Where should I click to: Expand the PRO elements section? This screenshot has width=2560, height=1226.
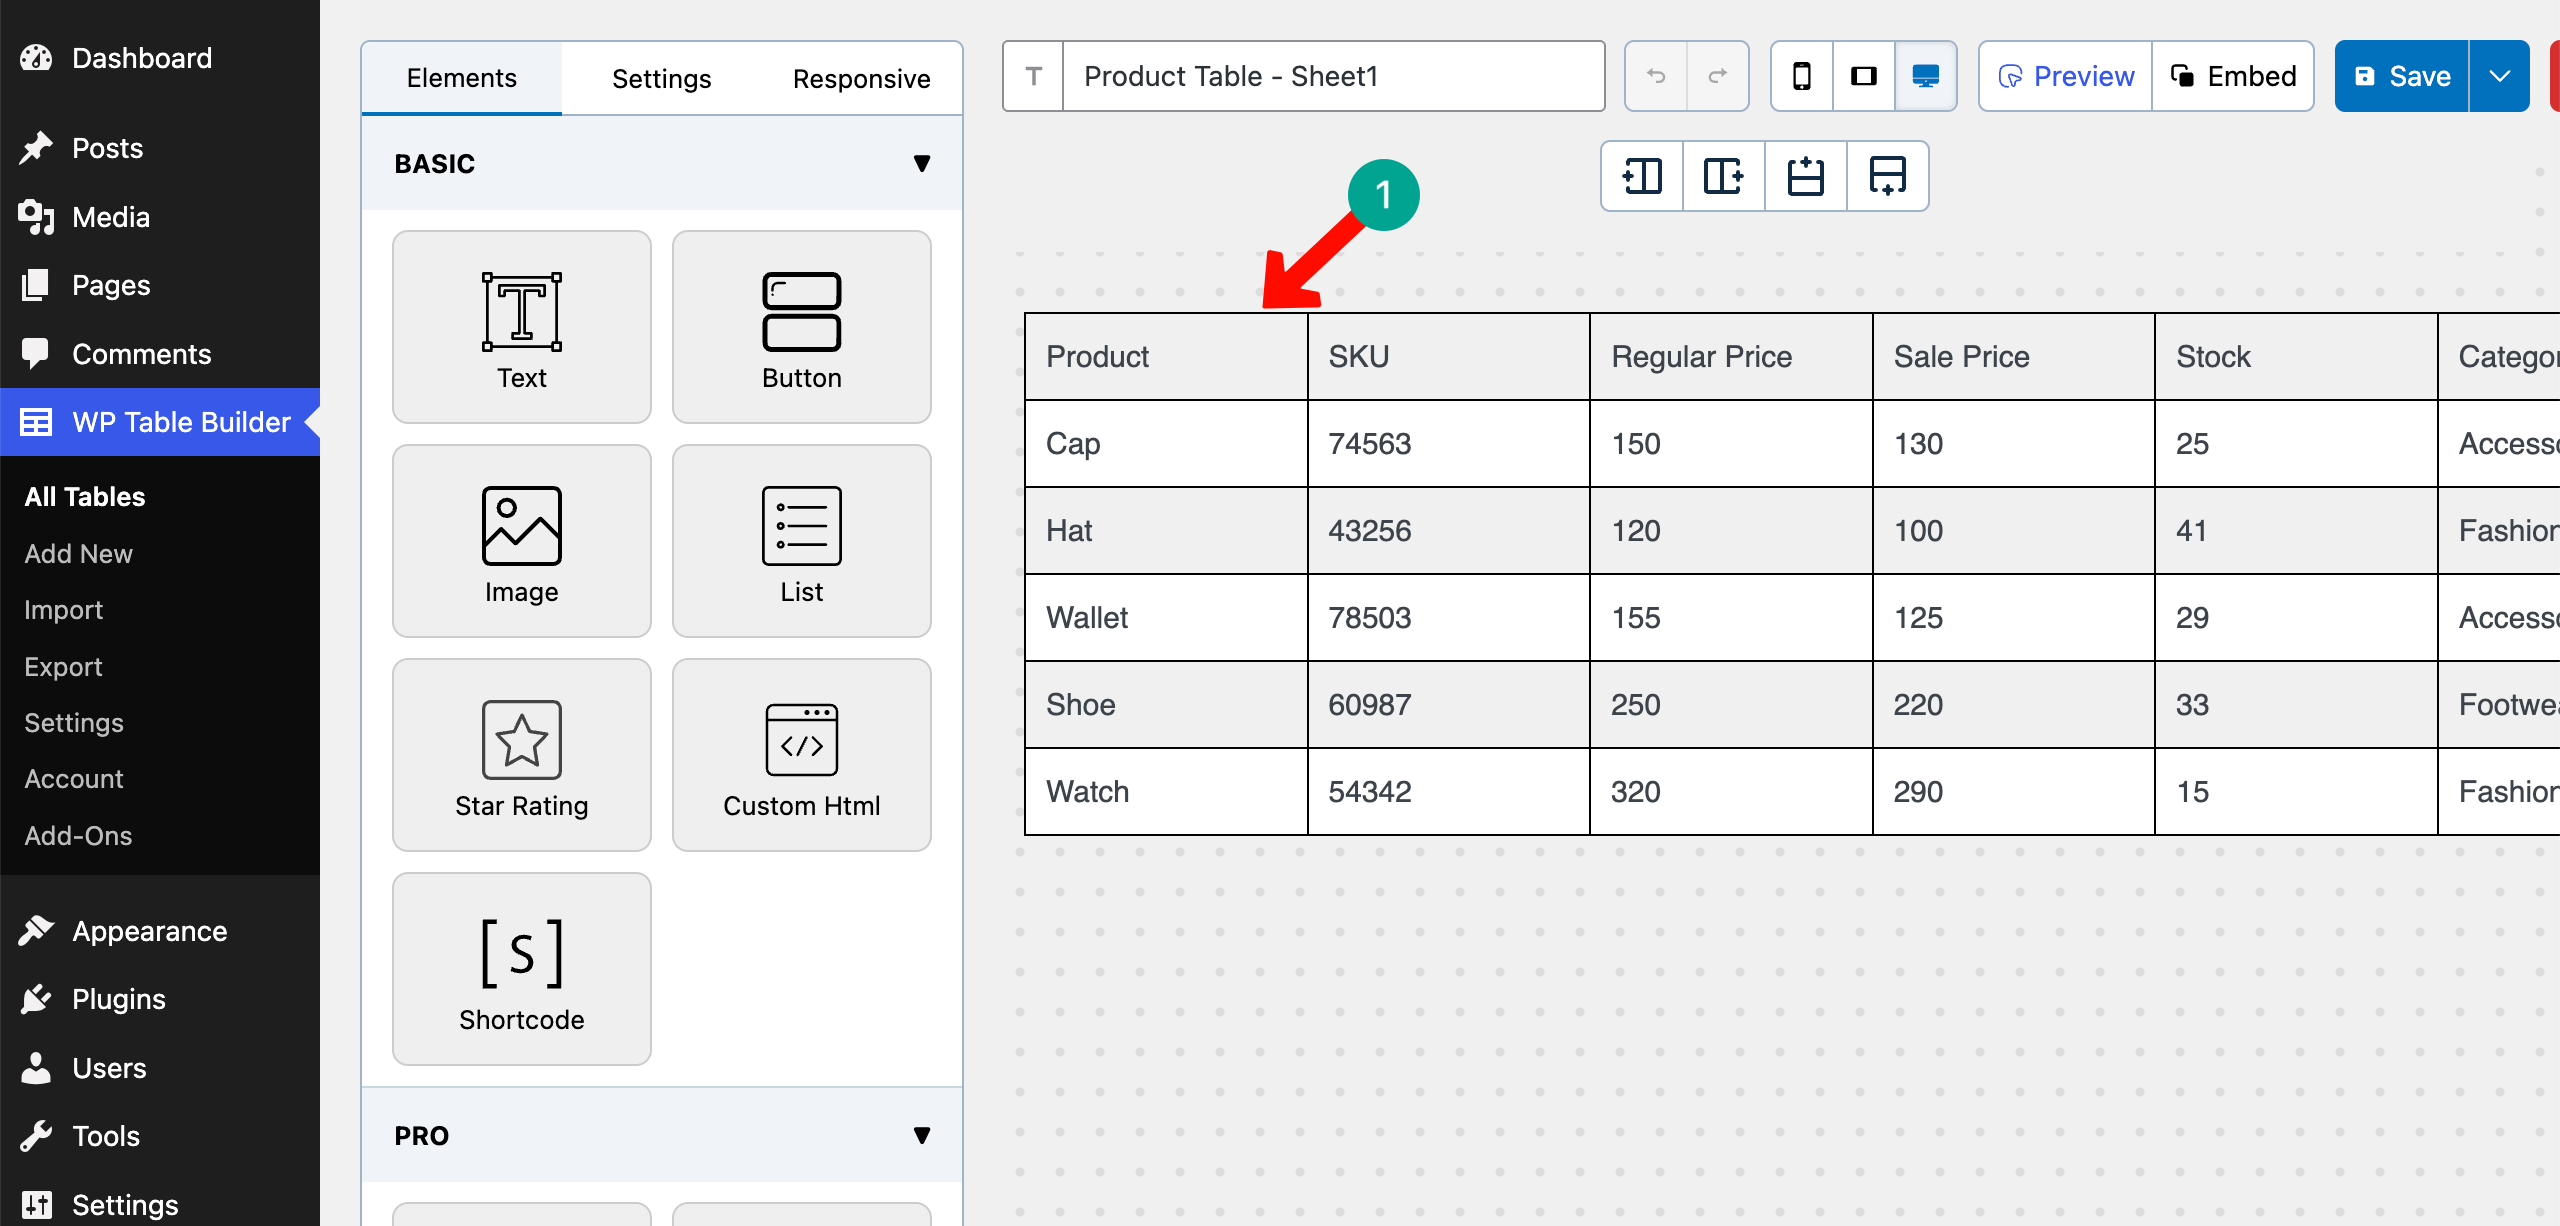pyautogui.click(x=922, y=1135)
